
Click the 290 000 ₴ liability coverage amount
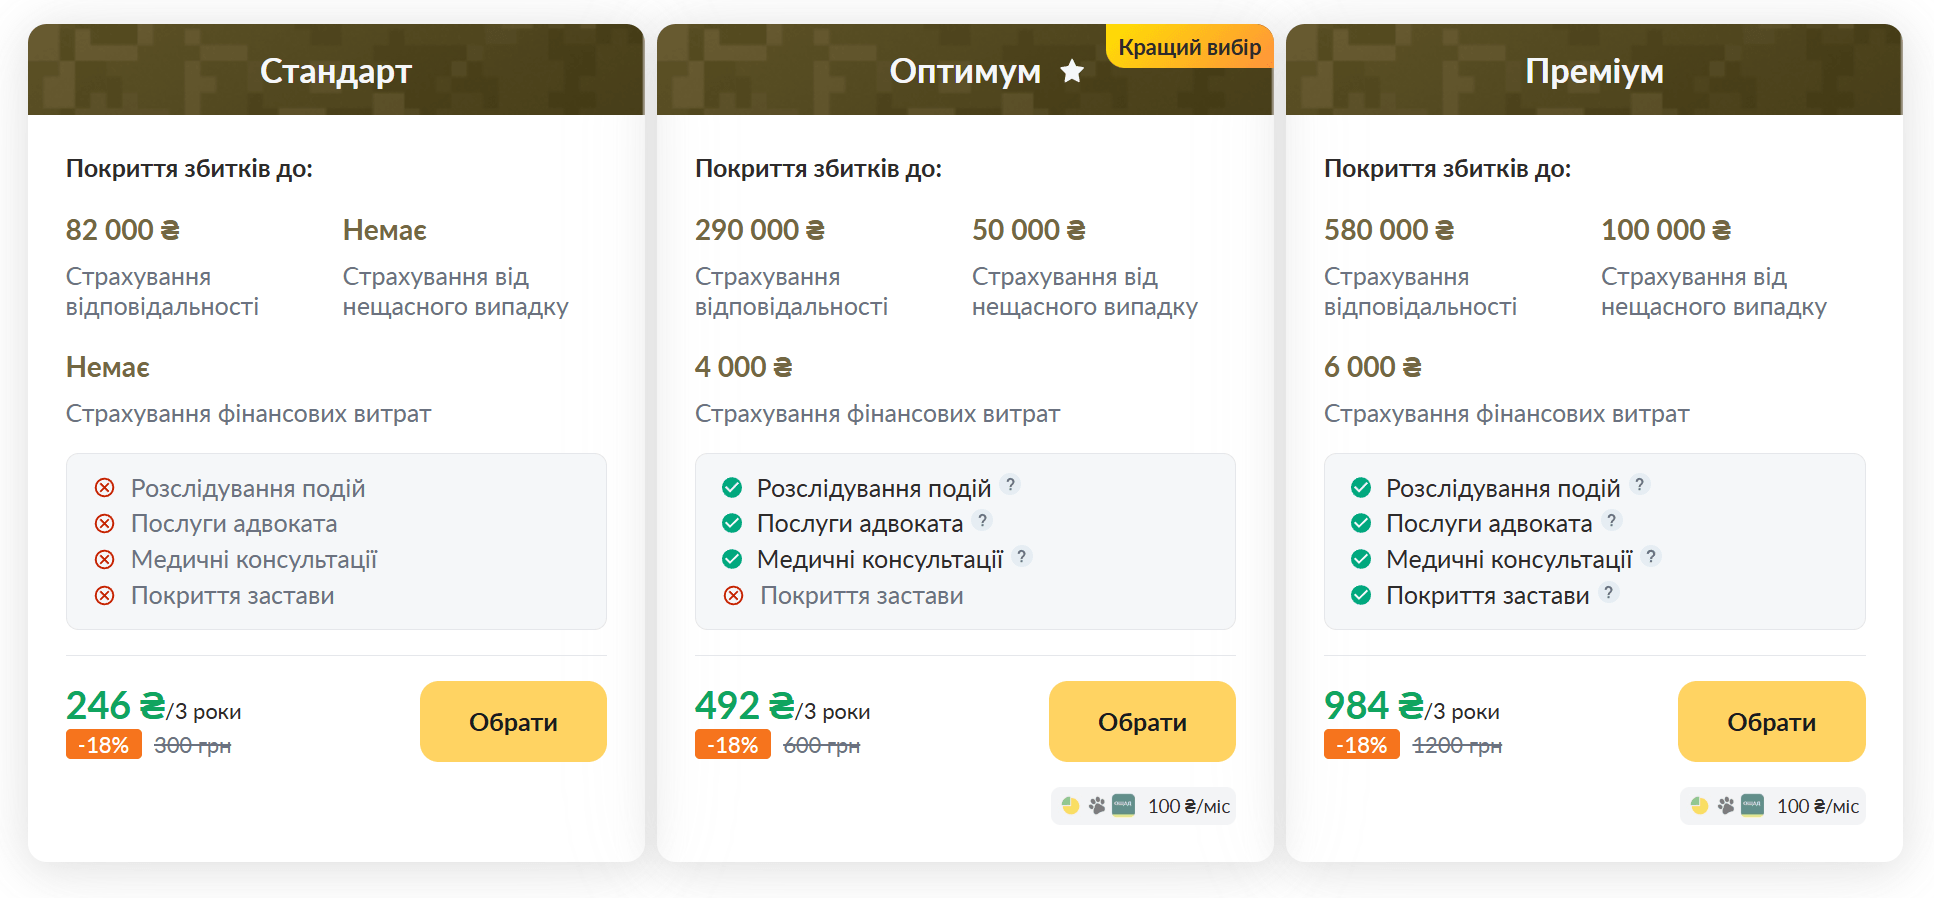coord(760,230)
